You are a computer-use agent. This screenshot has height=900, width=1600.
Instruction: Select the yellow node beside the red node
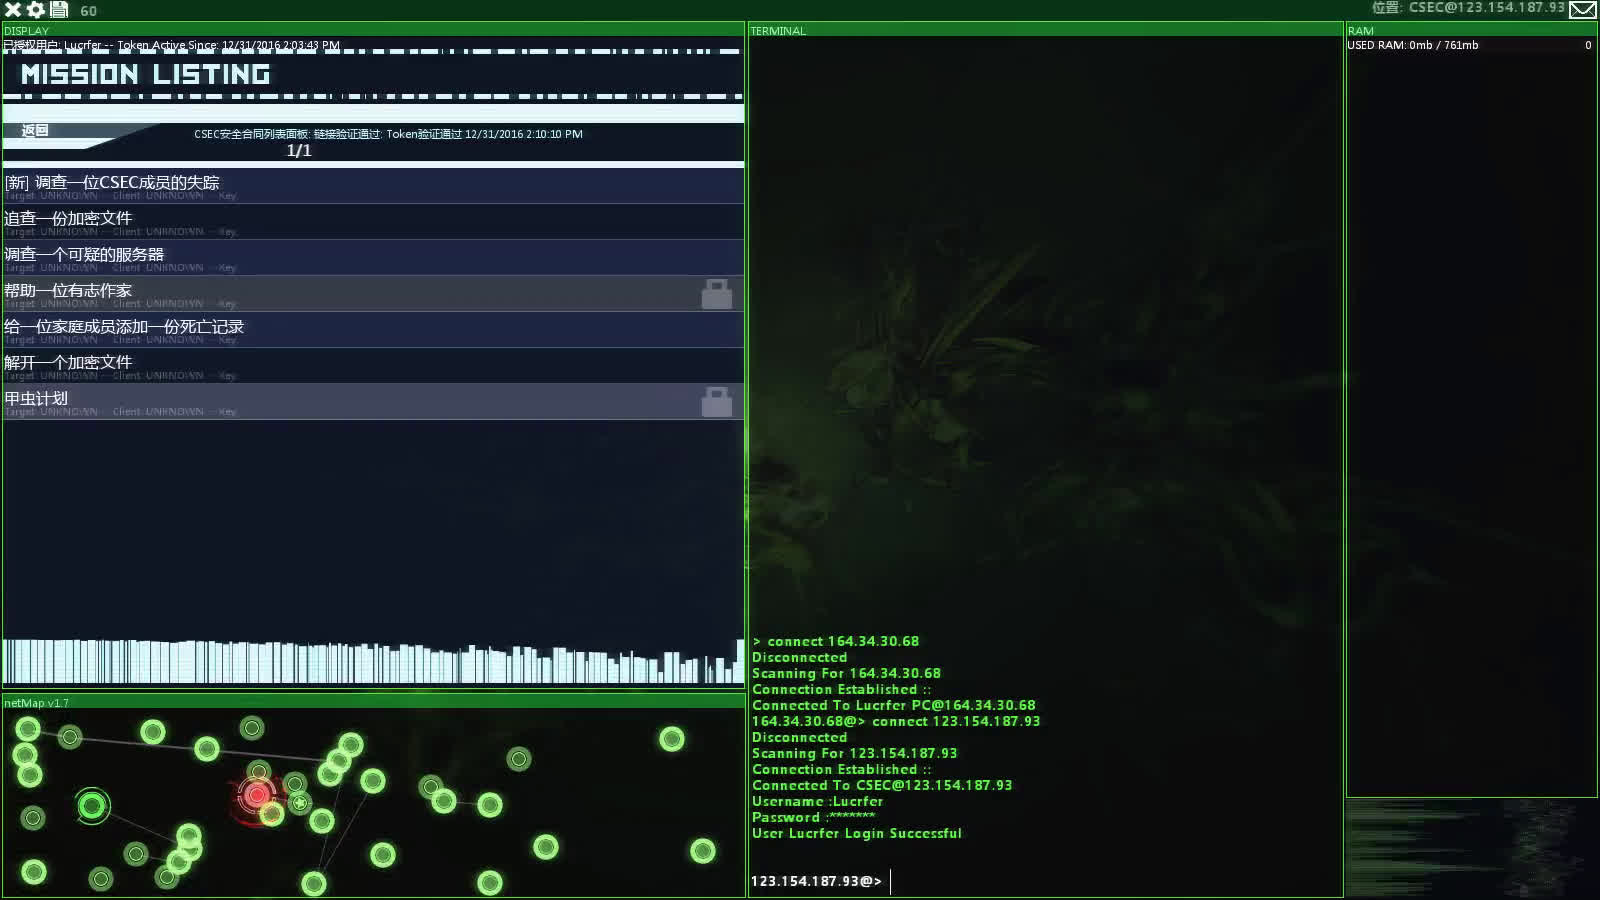(272, 814)
